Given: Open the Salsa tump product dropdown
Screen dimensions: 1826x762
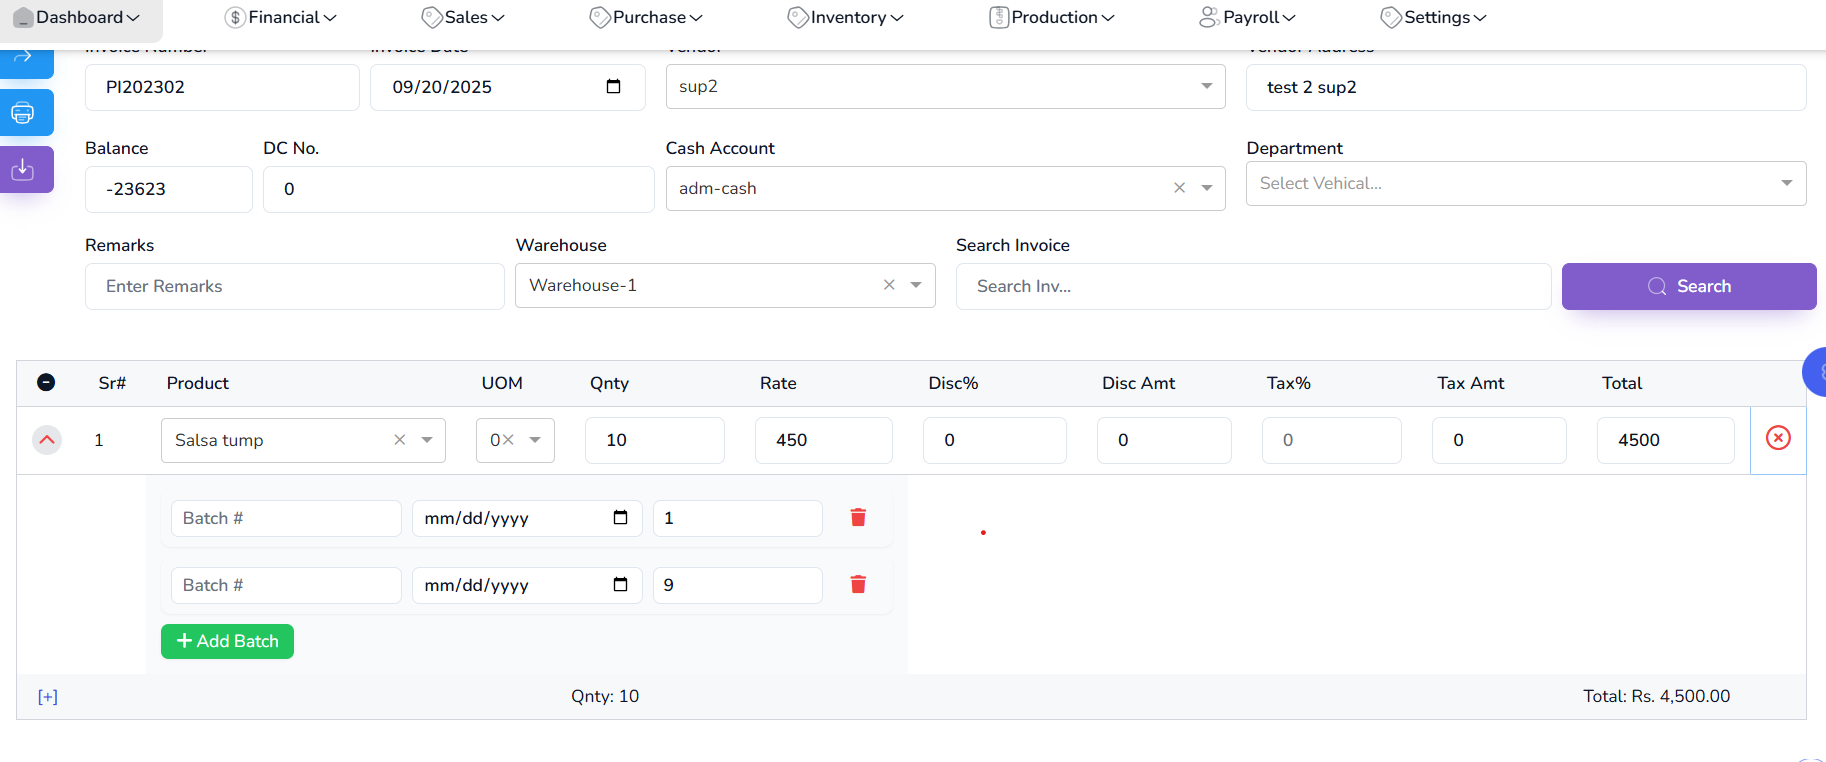Looking at the screenshot, I should 427,440.
